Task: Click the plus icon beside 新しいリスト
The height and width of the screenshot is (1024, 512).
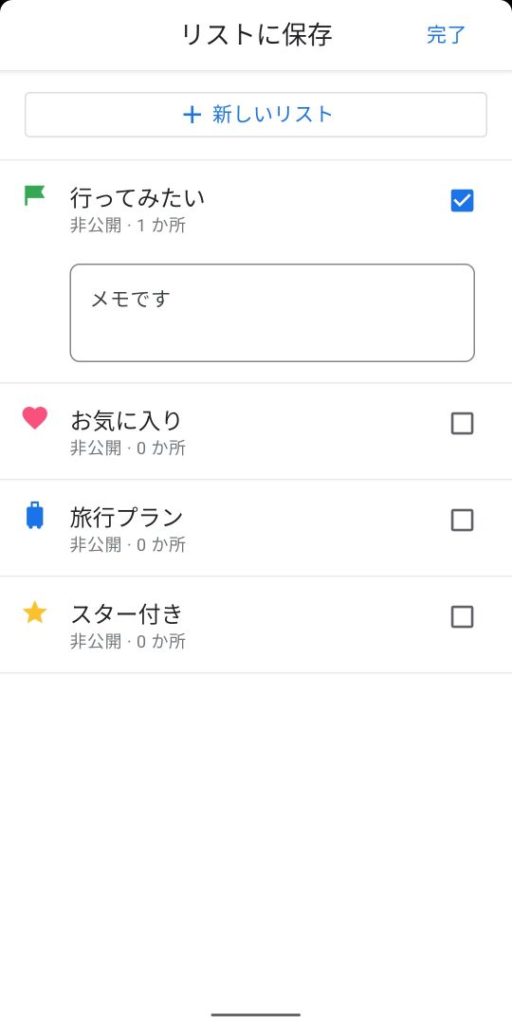Action: [x=191, y=116]
